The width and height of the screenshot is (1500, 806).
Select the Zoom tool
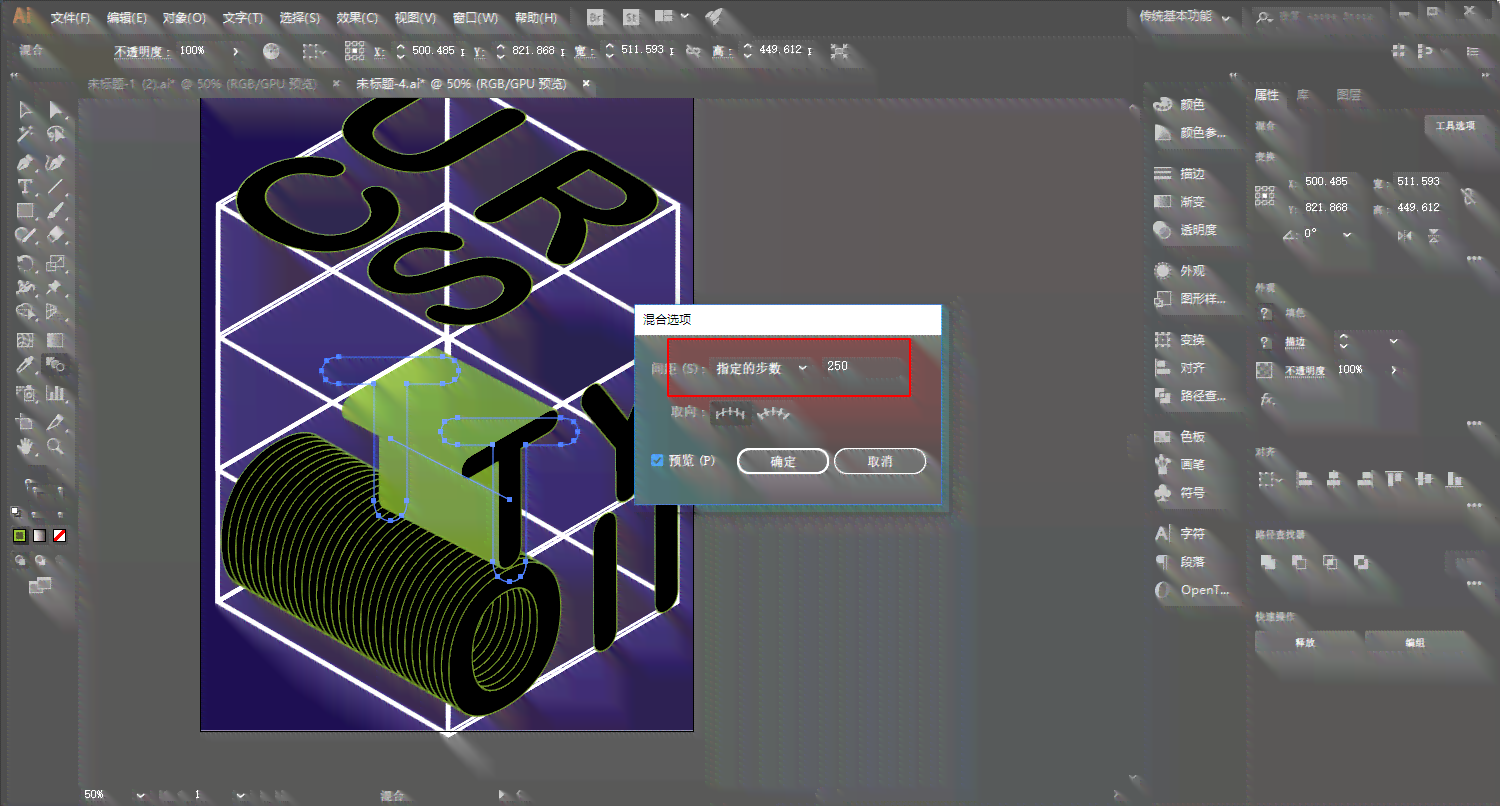[x=57, y=447]
